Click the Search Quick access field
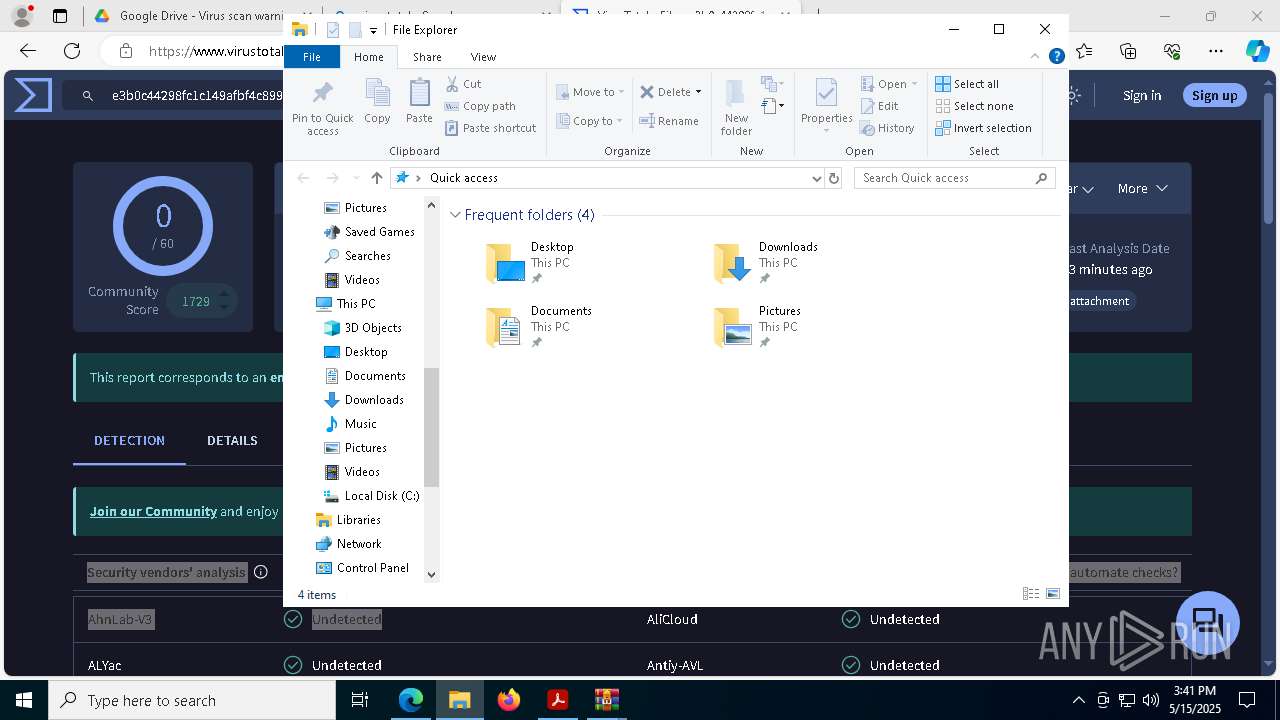Viewport: 1280px width, 720px height. 956,178
